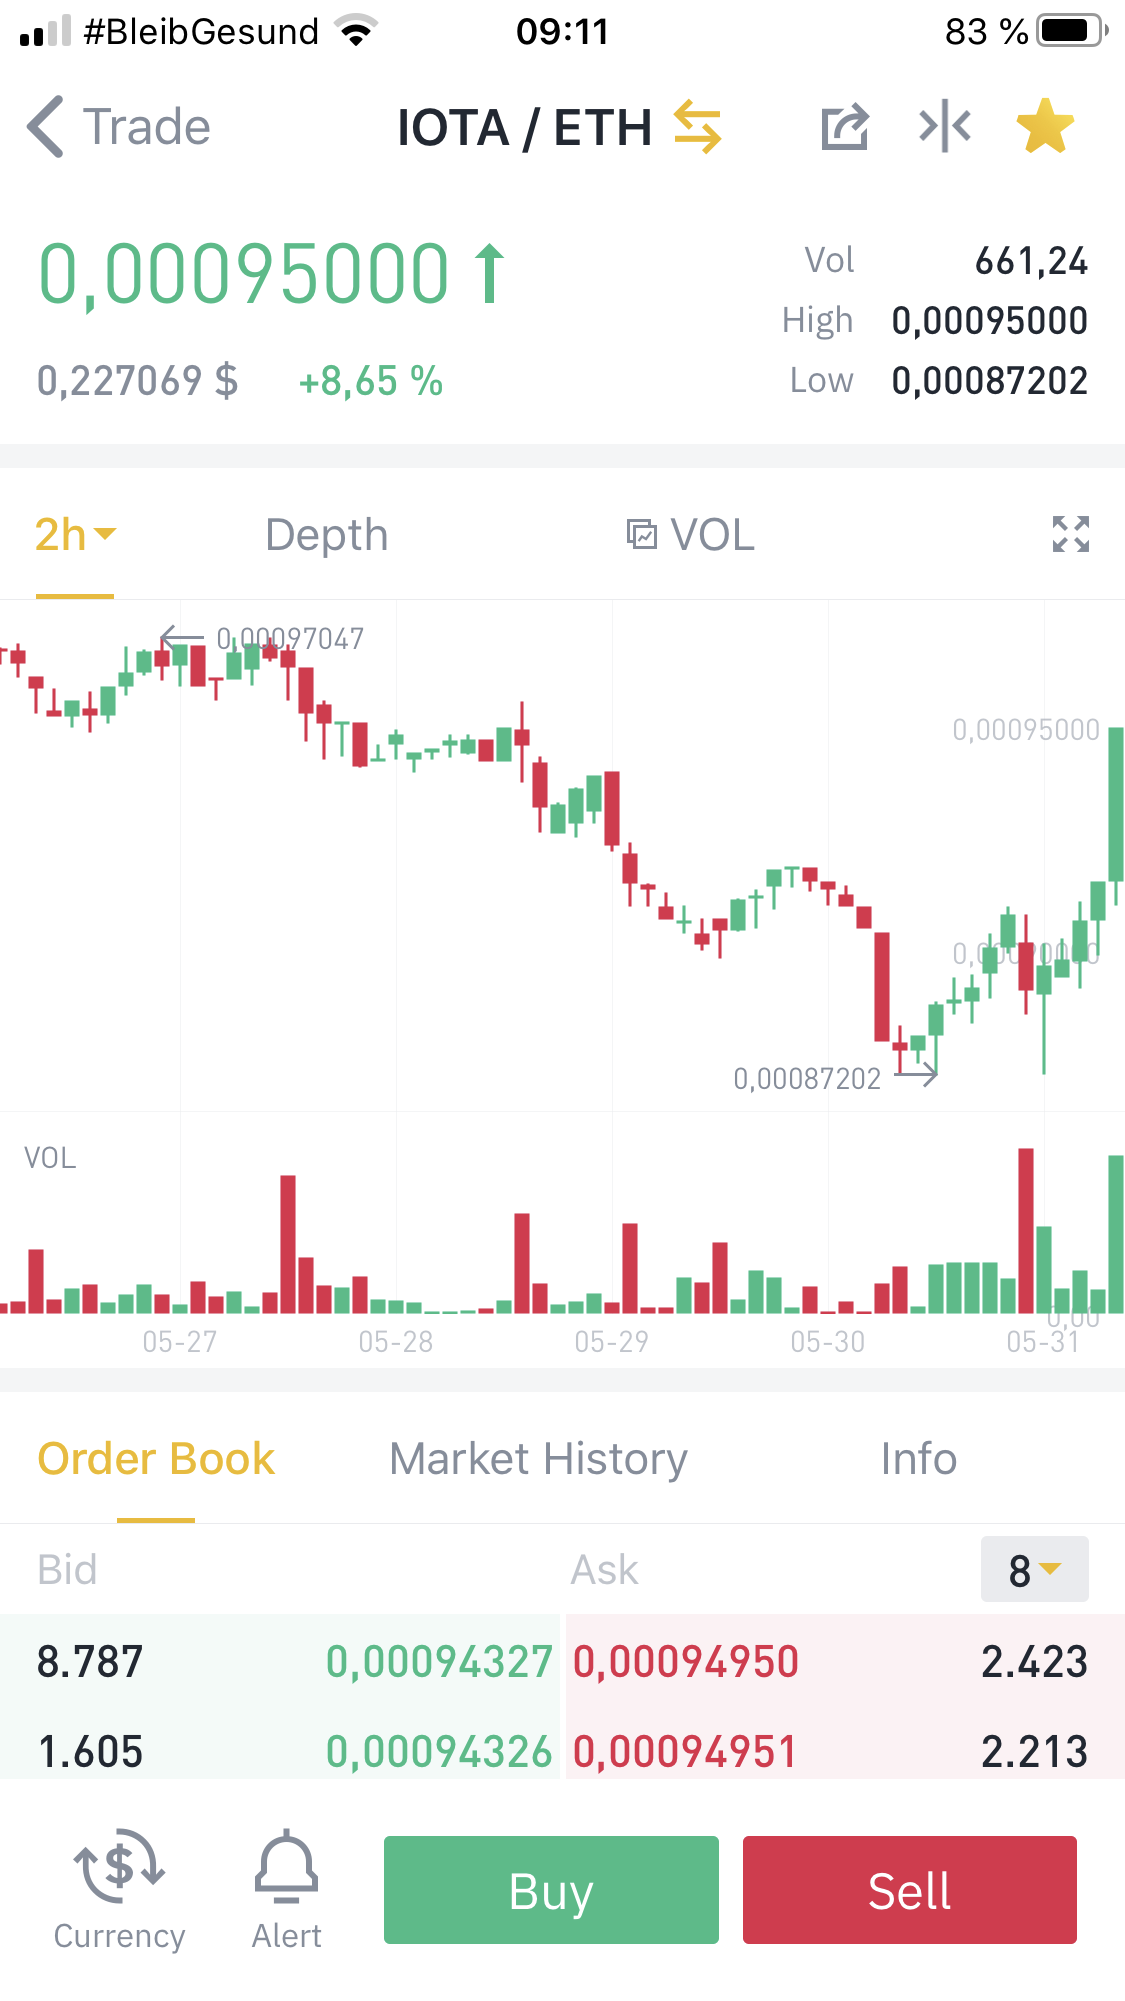1125x2001 pixels.
Task: Go back using the Trade chevron
Action: (x=118, y=127)
